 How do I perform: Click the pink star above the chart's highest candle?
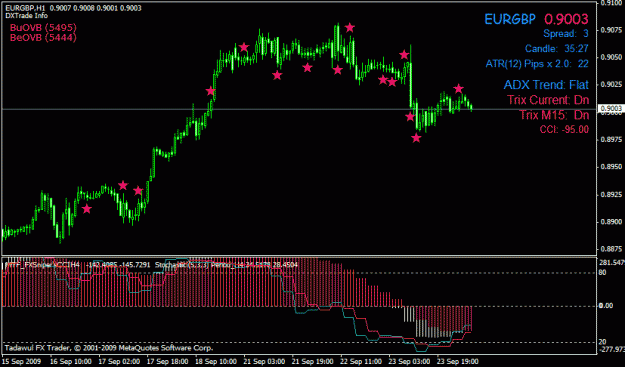tap(350, 27)
